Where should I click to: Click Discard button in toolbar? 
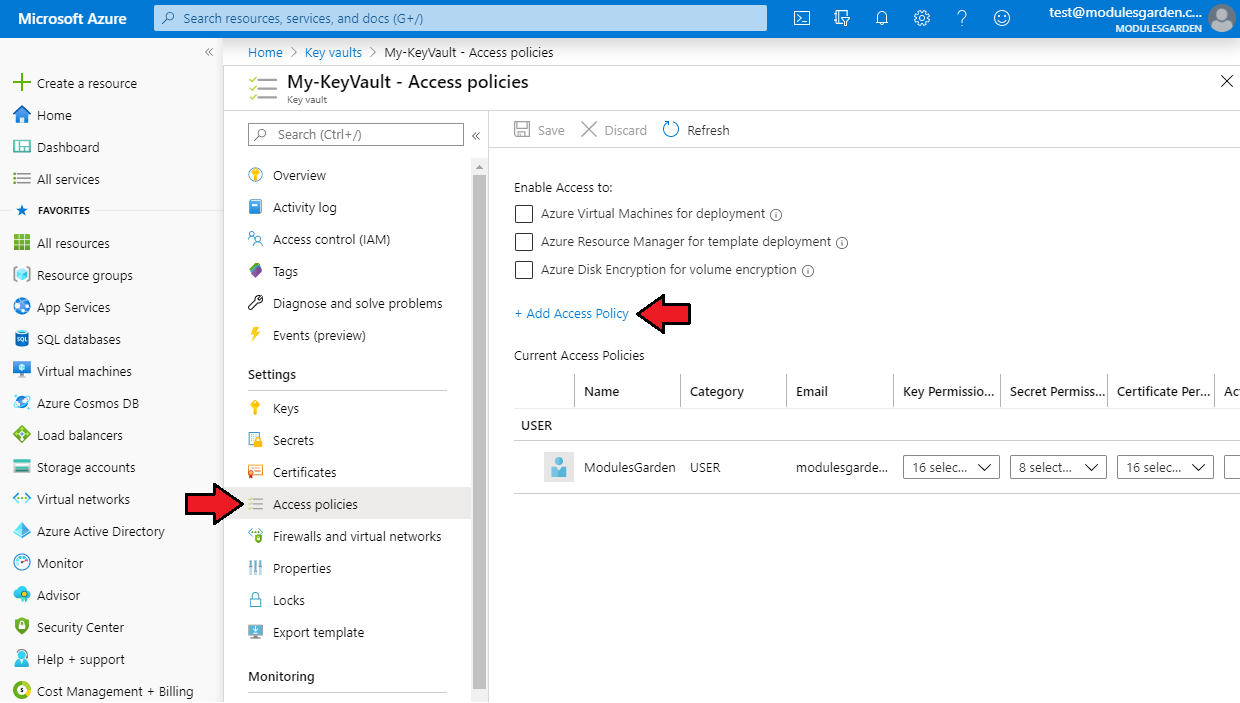coord(614,130)
